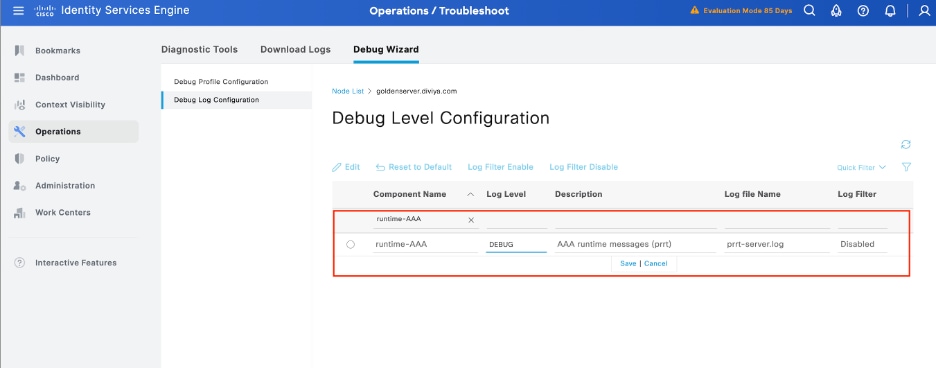
Task: Click the Log file Name column header
Action: point(752,194)
